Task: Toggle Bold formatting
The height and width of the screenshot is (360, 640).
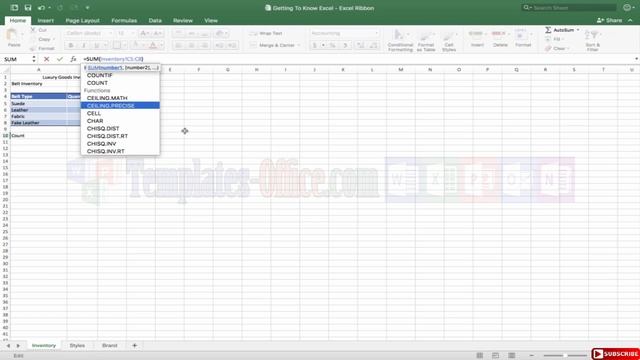Action: click(71, 45)
